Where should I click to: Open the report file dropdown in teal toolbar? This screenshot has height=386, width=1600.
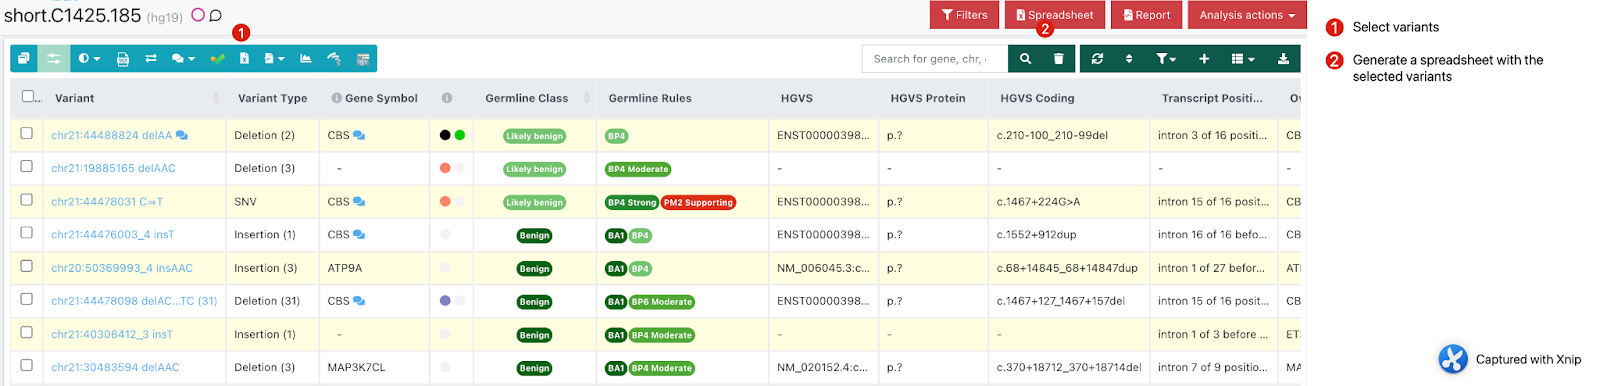coord(274,59)
